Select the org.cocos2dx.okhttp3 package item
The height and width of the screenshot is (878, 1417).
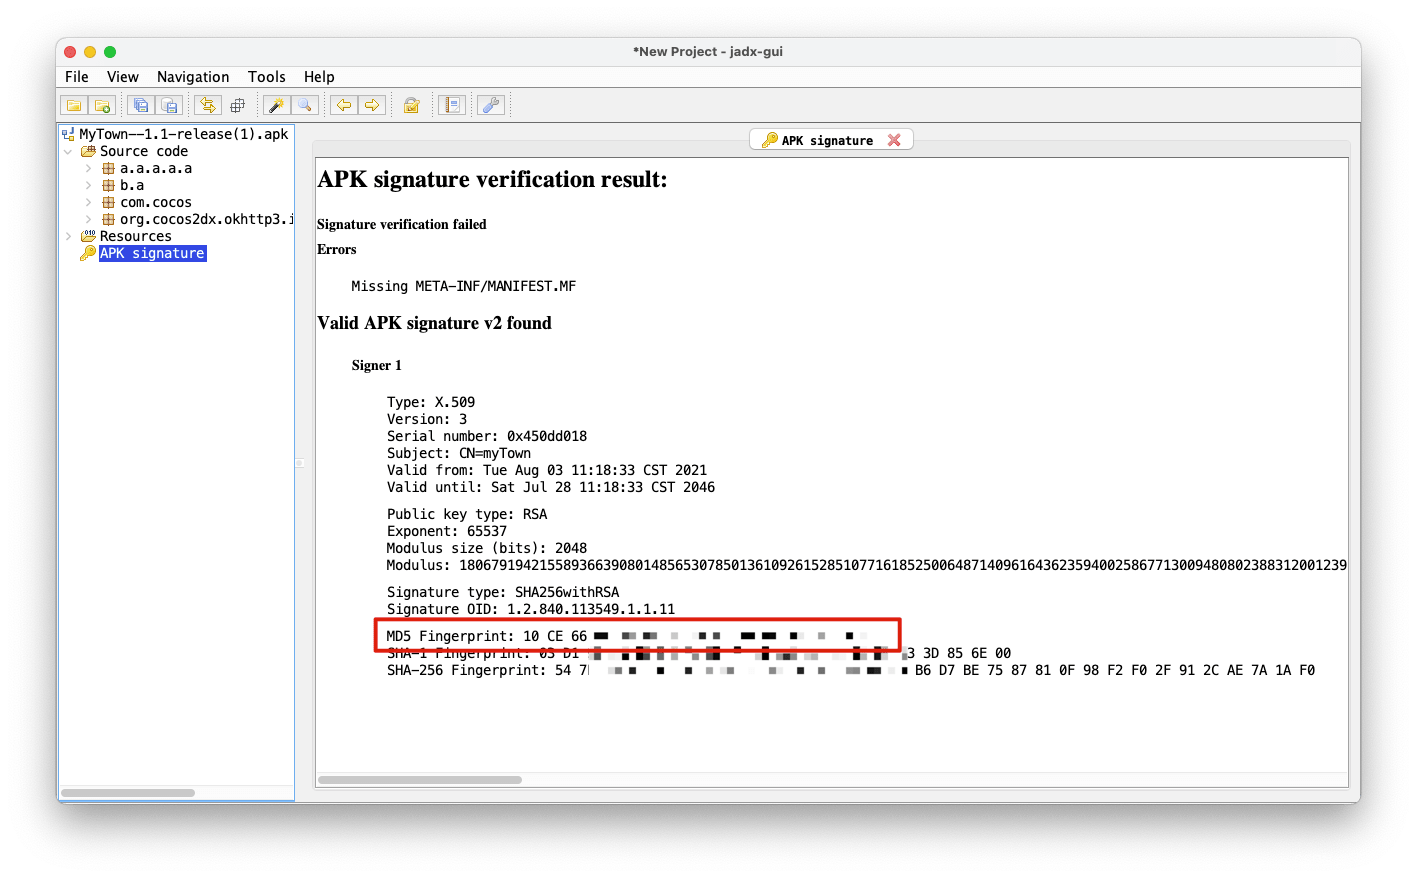pos(206,219)
